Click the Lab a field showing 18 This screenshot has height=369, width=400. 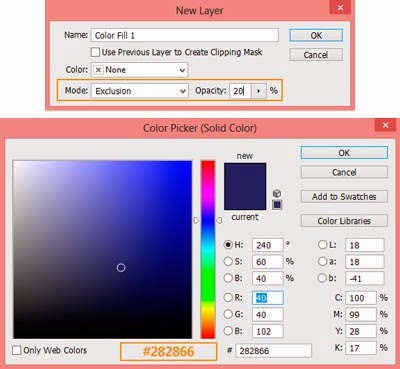tap(365, 262)
